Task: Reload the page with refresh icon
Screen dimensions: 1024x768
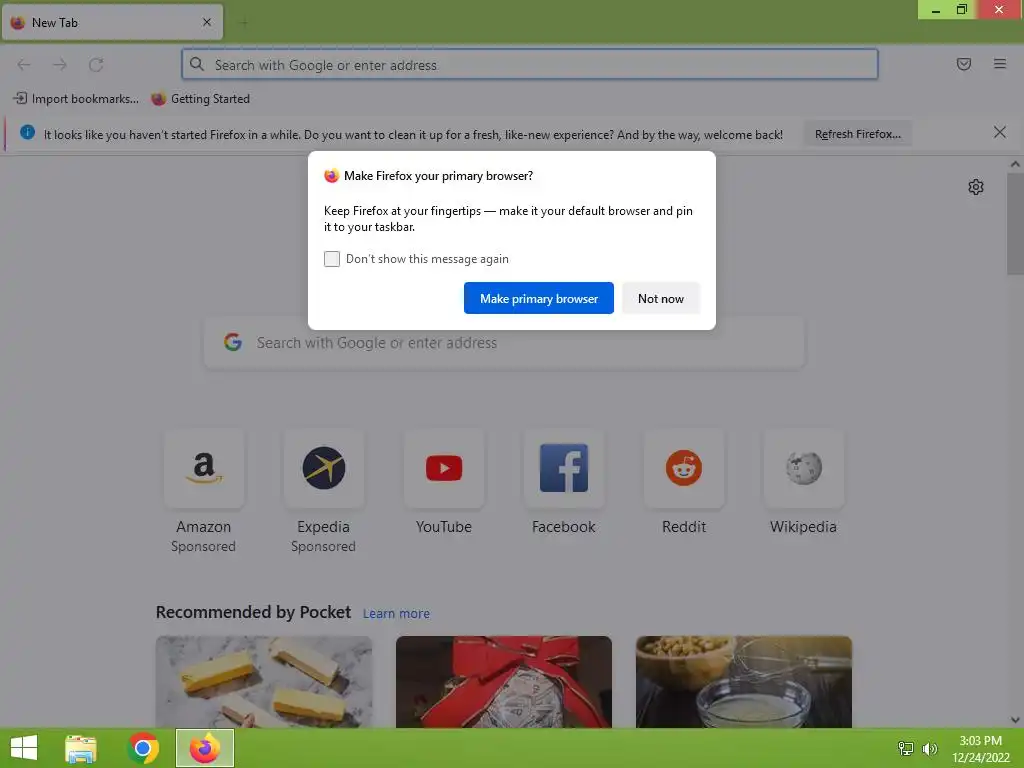Action: (x=96, y=65)
